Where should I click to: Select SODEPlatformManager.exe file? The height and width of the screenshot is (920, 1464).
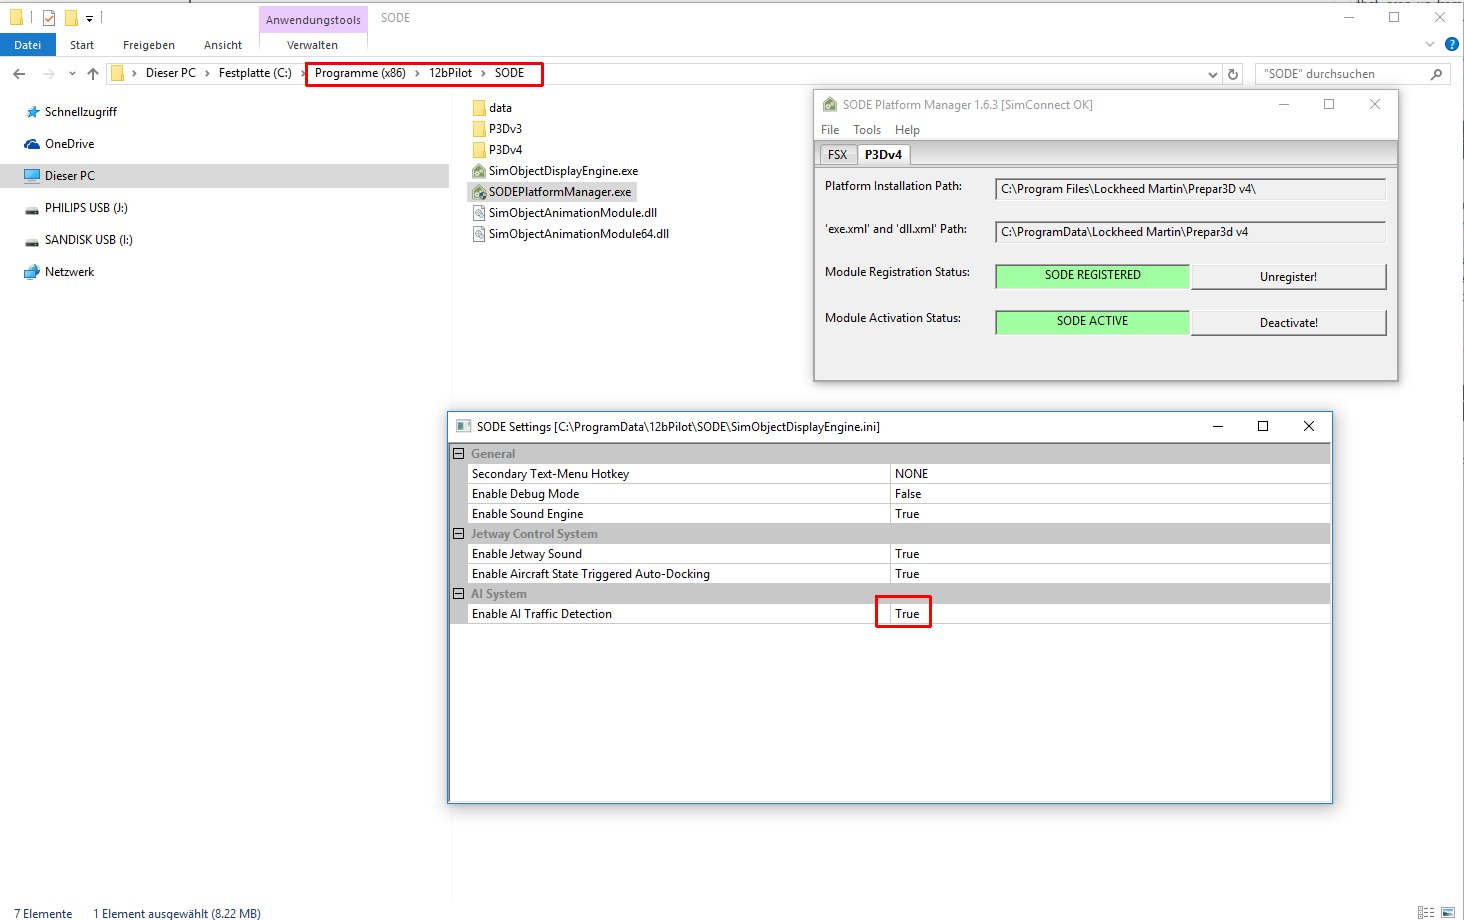(552, 192)
